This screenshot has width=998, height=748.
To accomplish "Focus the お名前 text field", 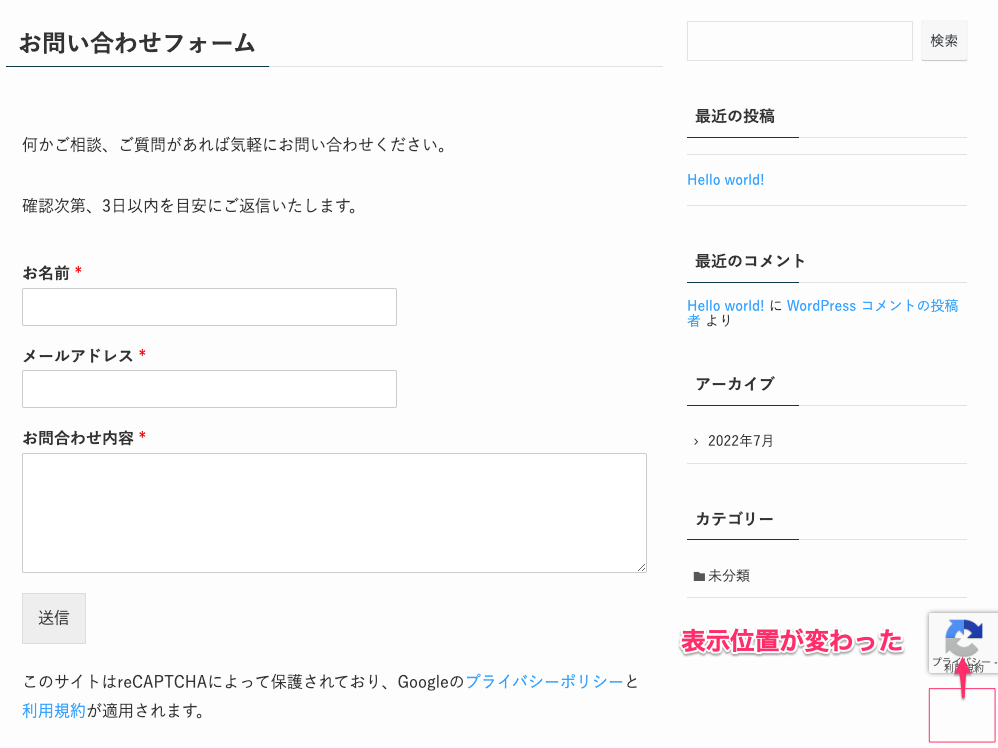I will pos(209,307).
